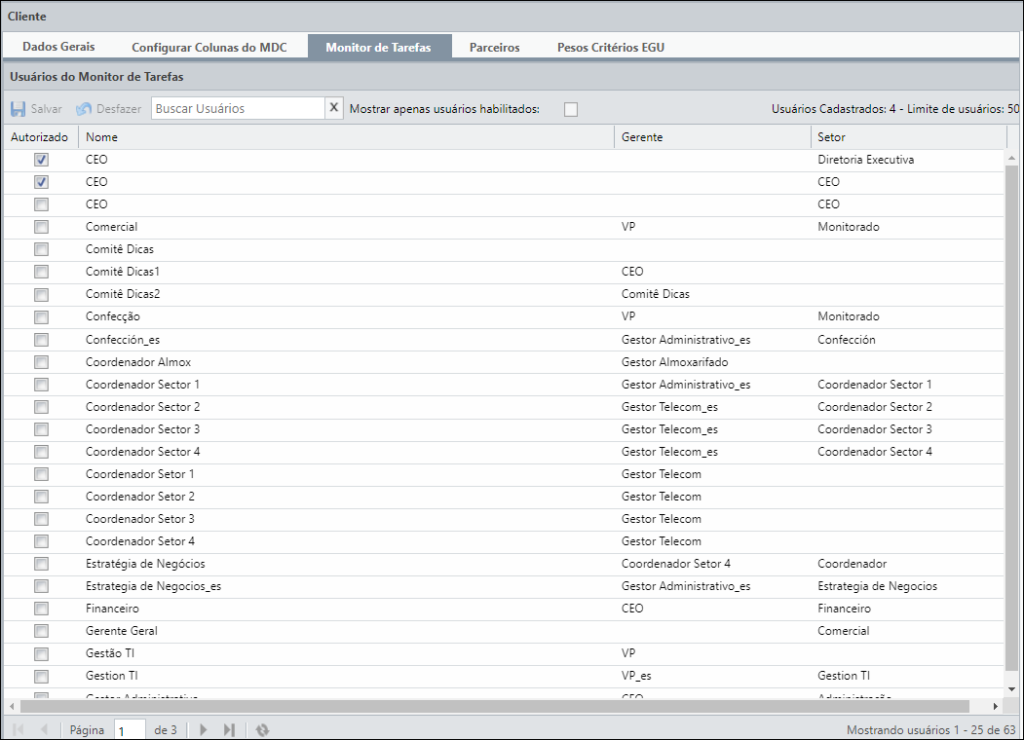This screenshot has width=1024, height=740.
Task: Select the 'Comitê Dicas2' name cell
Action: [x=123, y=294]
